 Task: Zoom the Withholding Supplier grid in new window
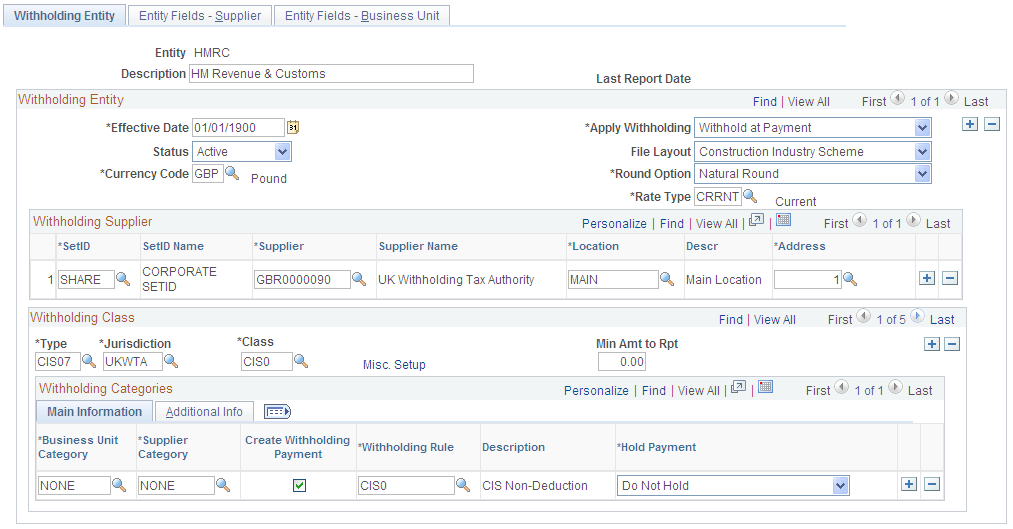point(757,220)
